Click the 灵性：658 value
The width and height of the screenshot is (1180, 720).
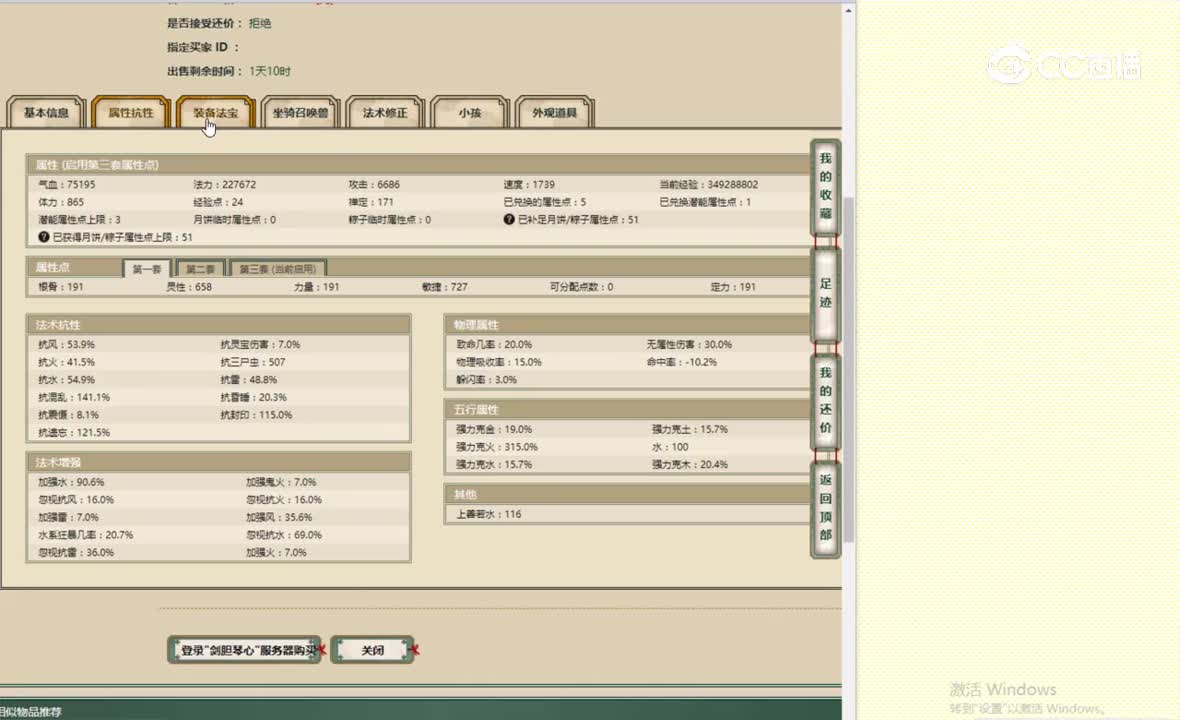(189, 287)
